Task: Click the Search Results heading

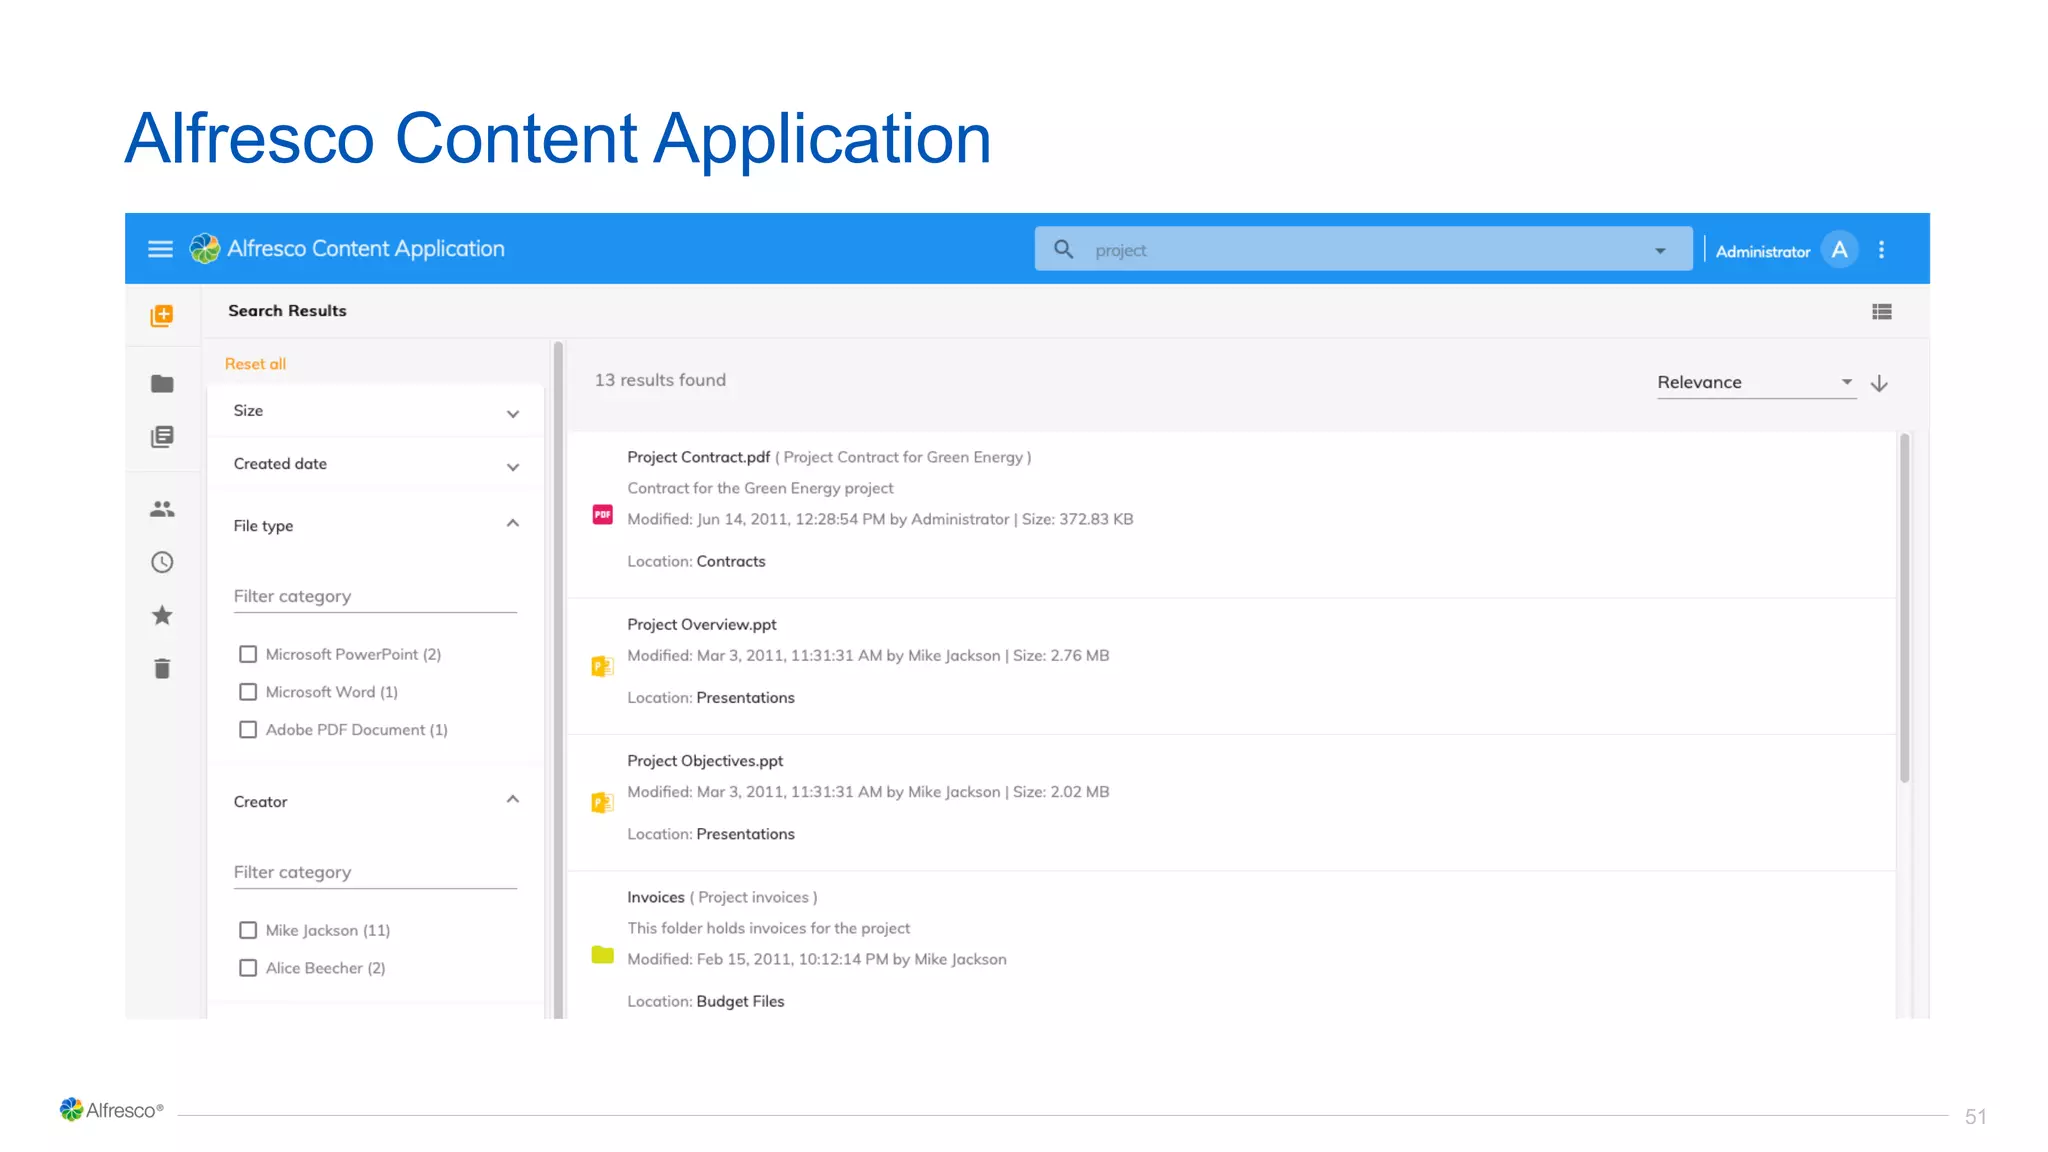Action: coord(287,311)
